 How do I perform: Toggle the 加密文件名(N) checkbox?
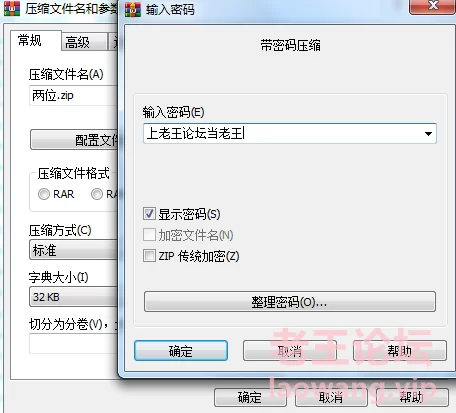coord(149,235)
